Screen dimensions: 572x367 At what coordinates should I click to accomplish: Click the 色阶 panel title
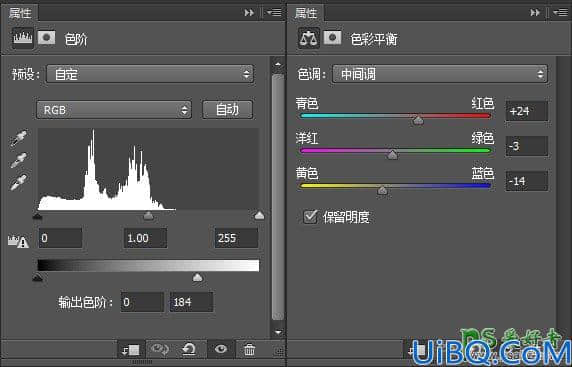76,39
